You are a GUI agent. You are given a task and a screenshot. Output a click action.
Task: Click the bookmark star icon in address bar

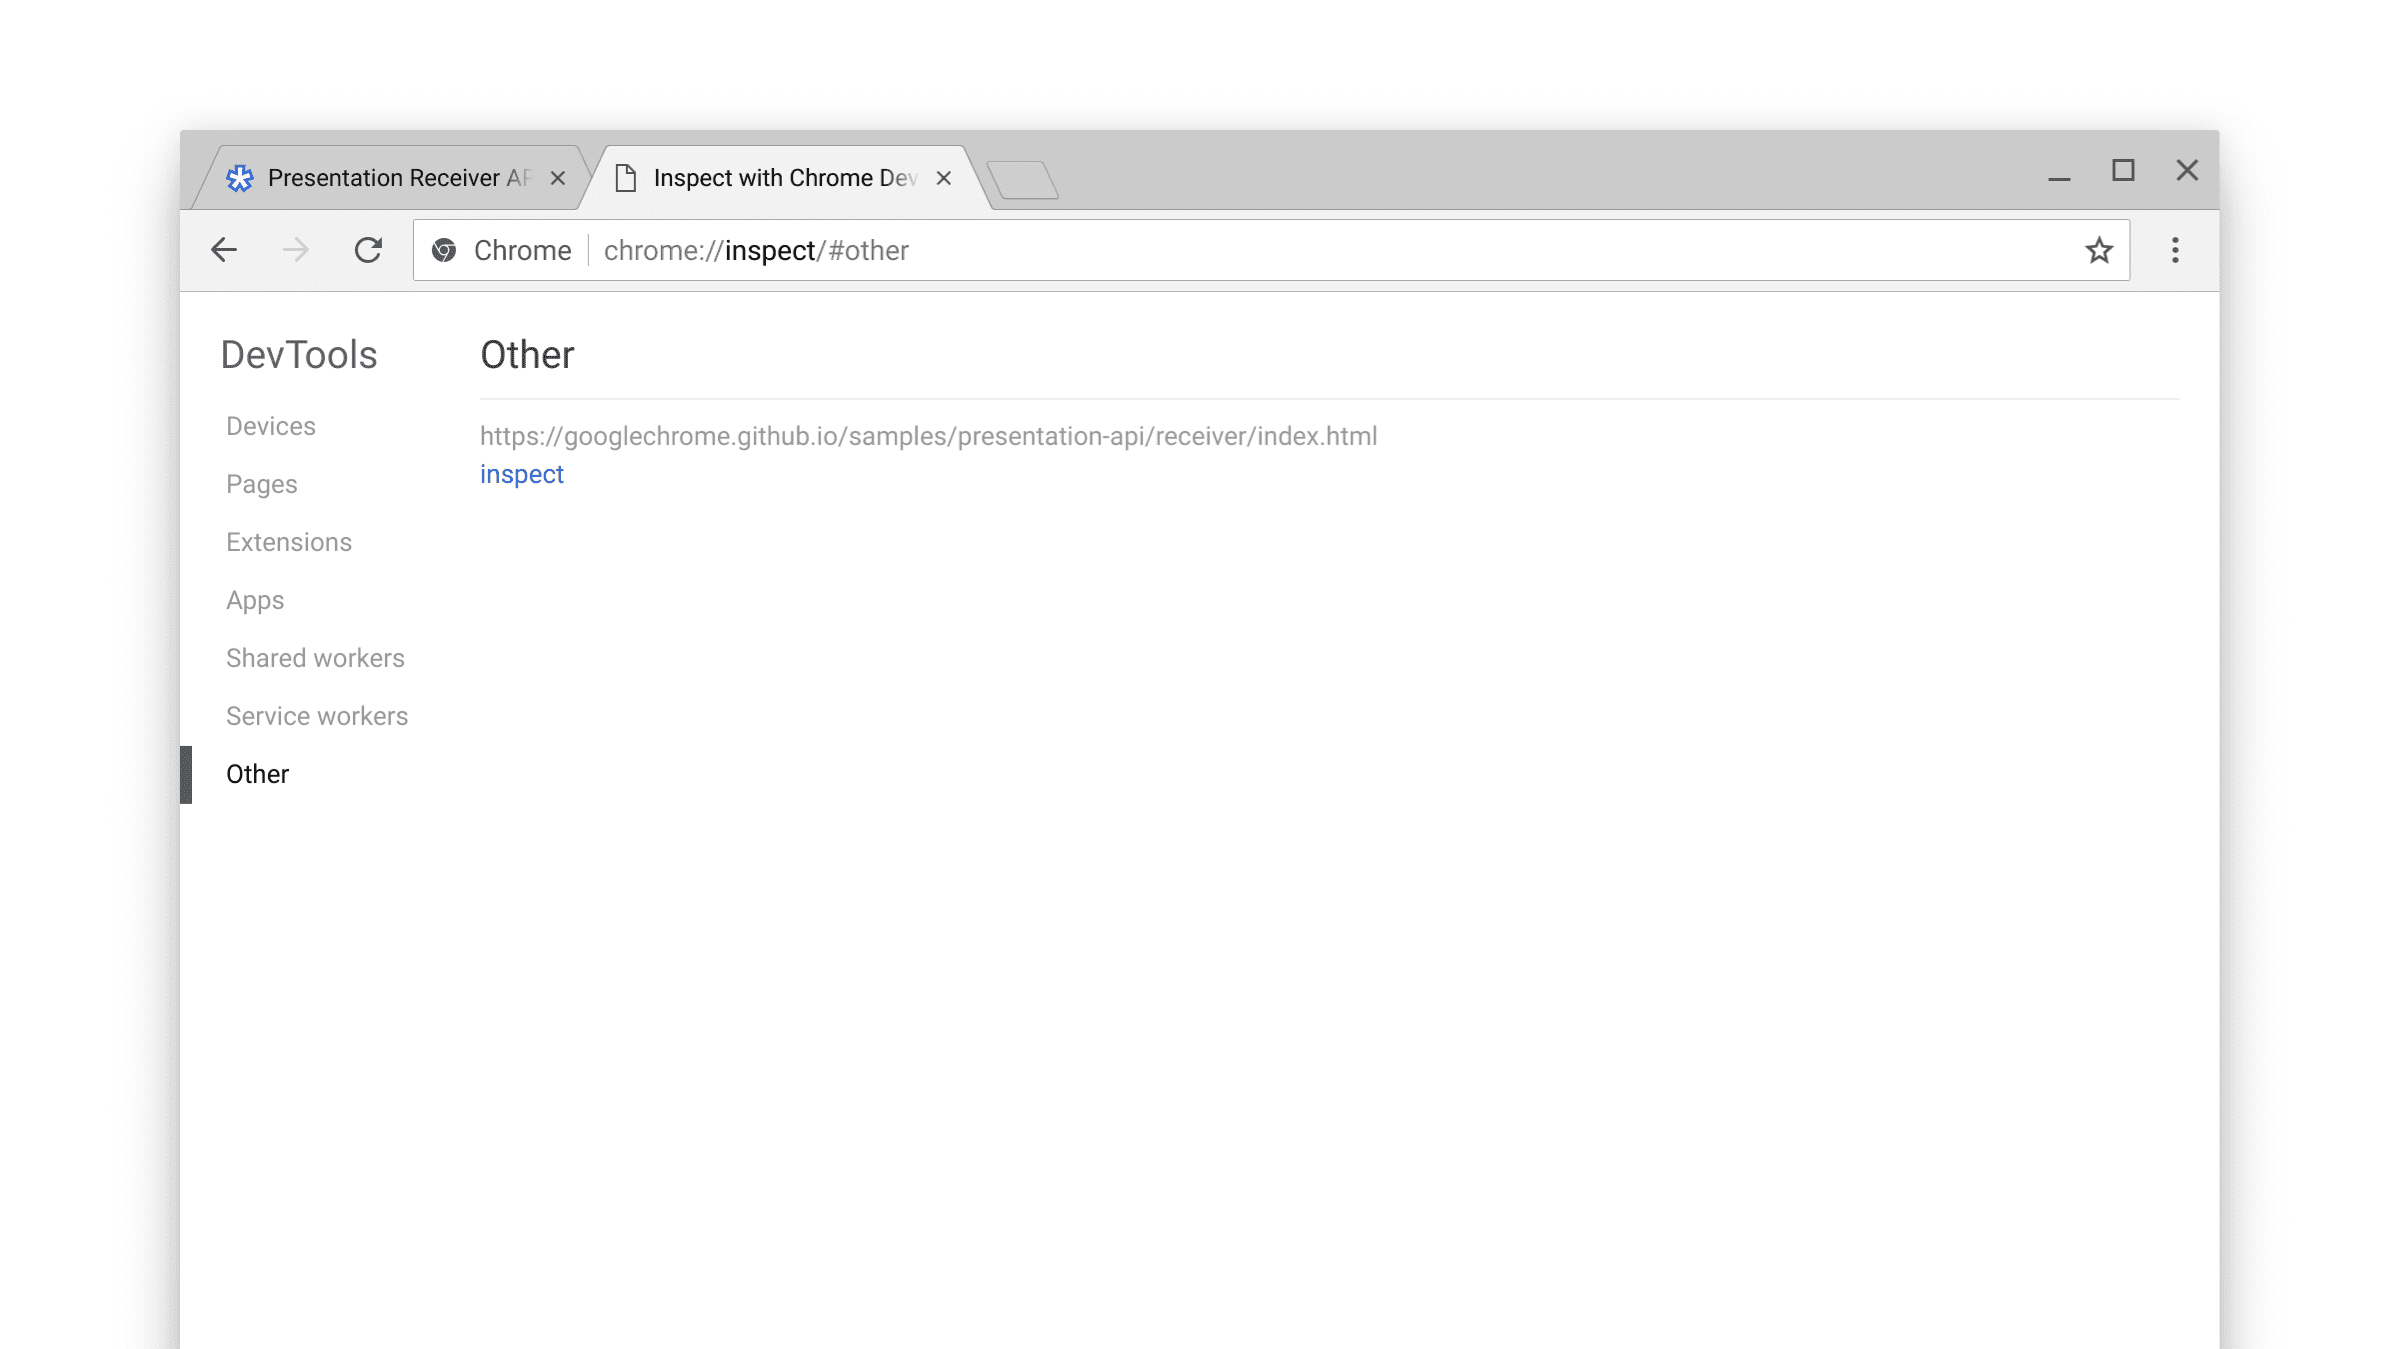pos(2100,250)
